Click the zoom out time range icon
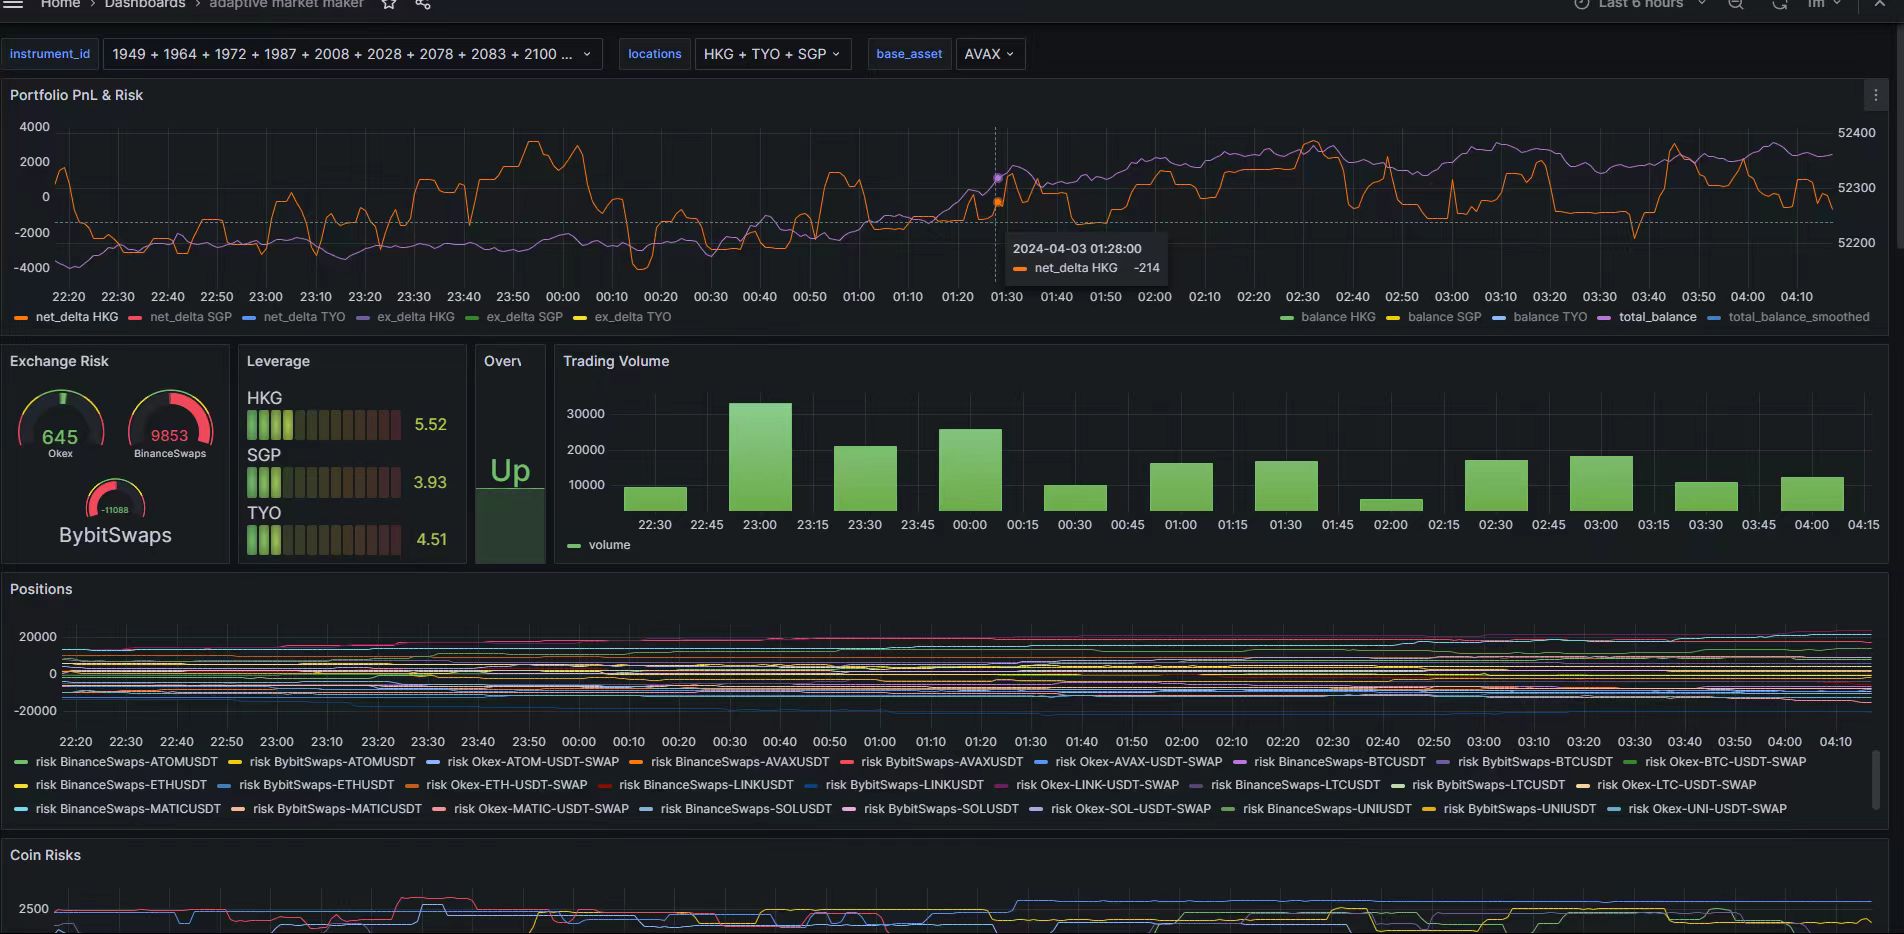Image resolution: width=1904 pixels, height=934 pixels. 1736,4
